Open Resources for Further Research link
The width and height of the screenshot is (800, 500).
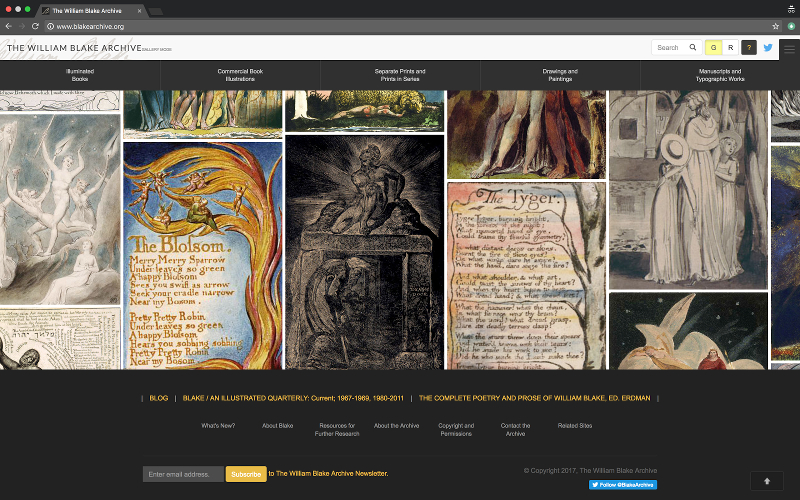337,430
